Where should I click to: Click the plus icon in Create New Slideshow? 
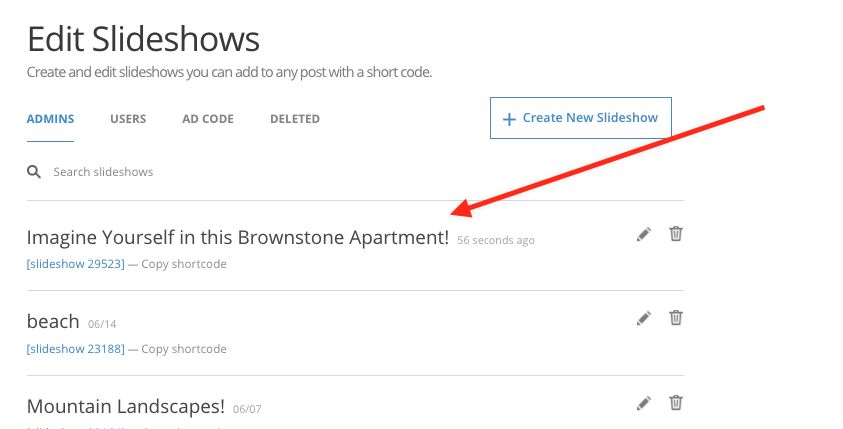coord(509,119)
